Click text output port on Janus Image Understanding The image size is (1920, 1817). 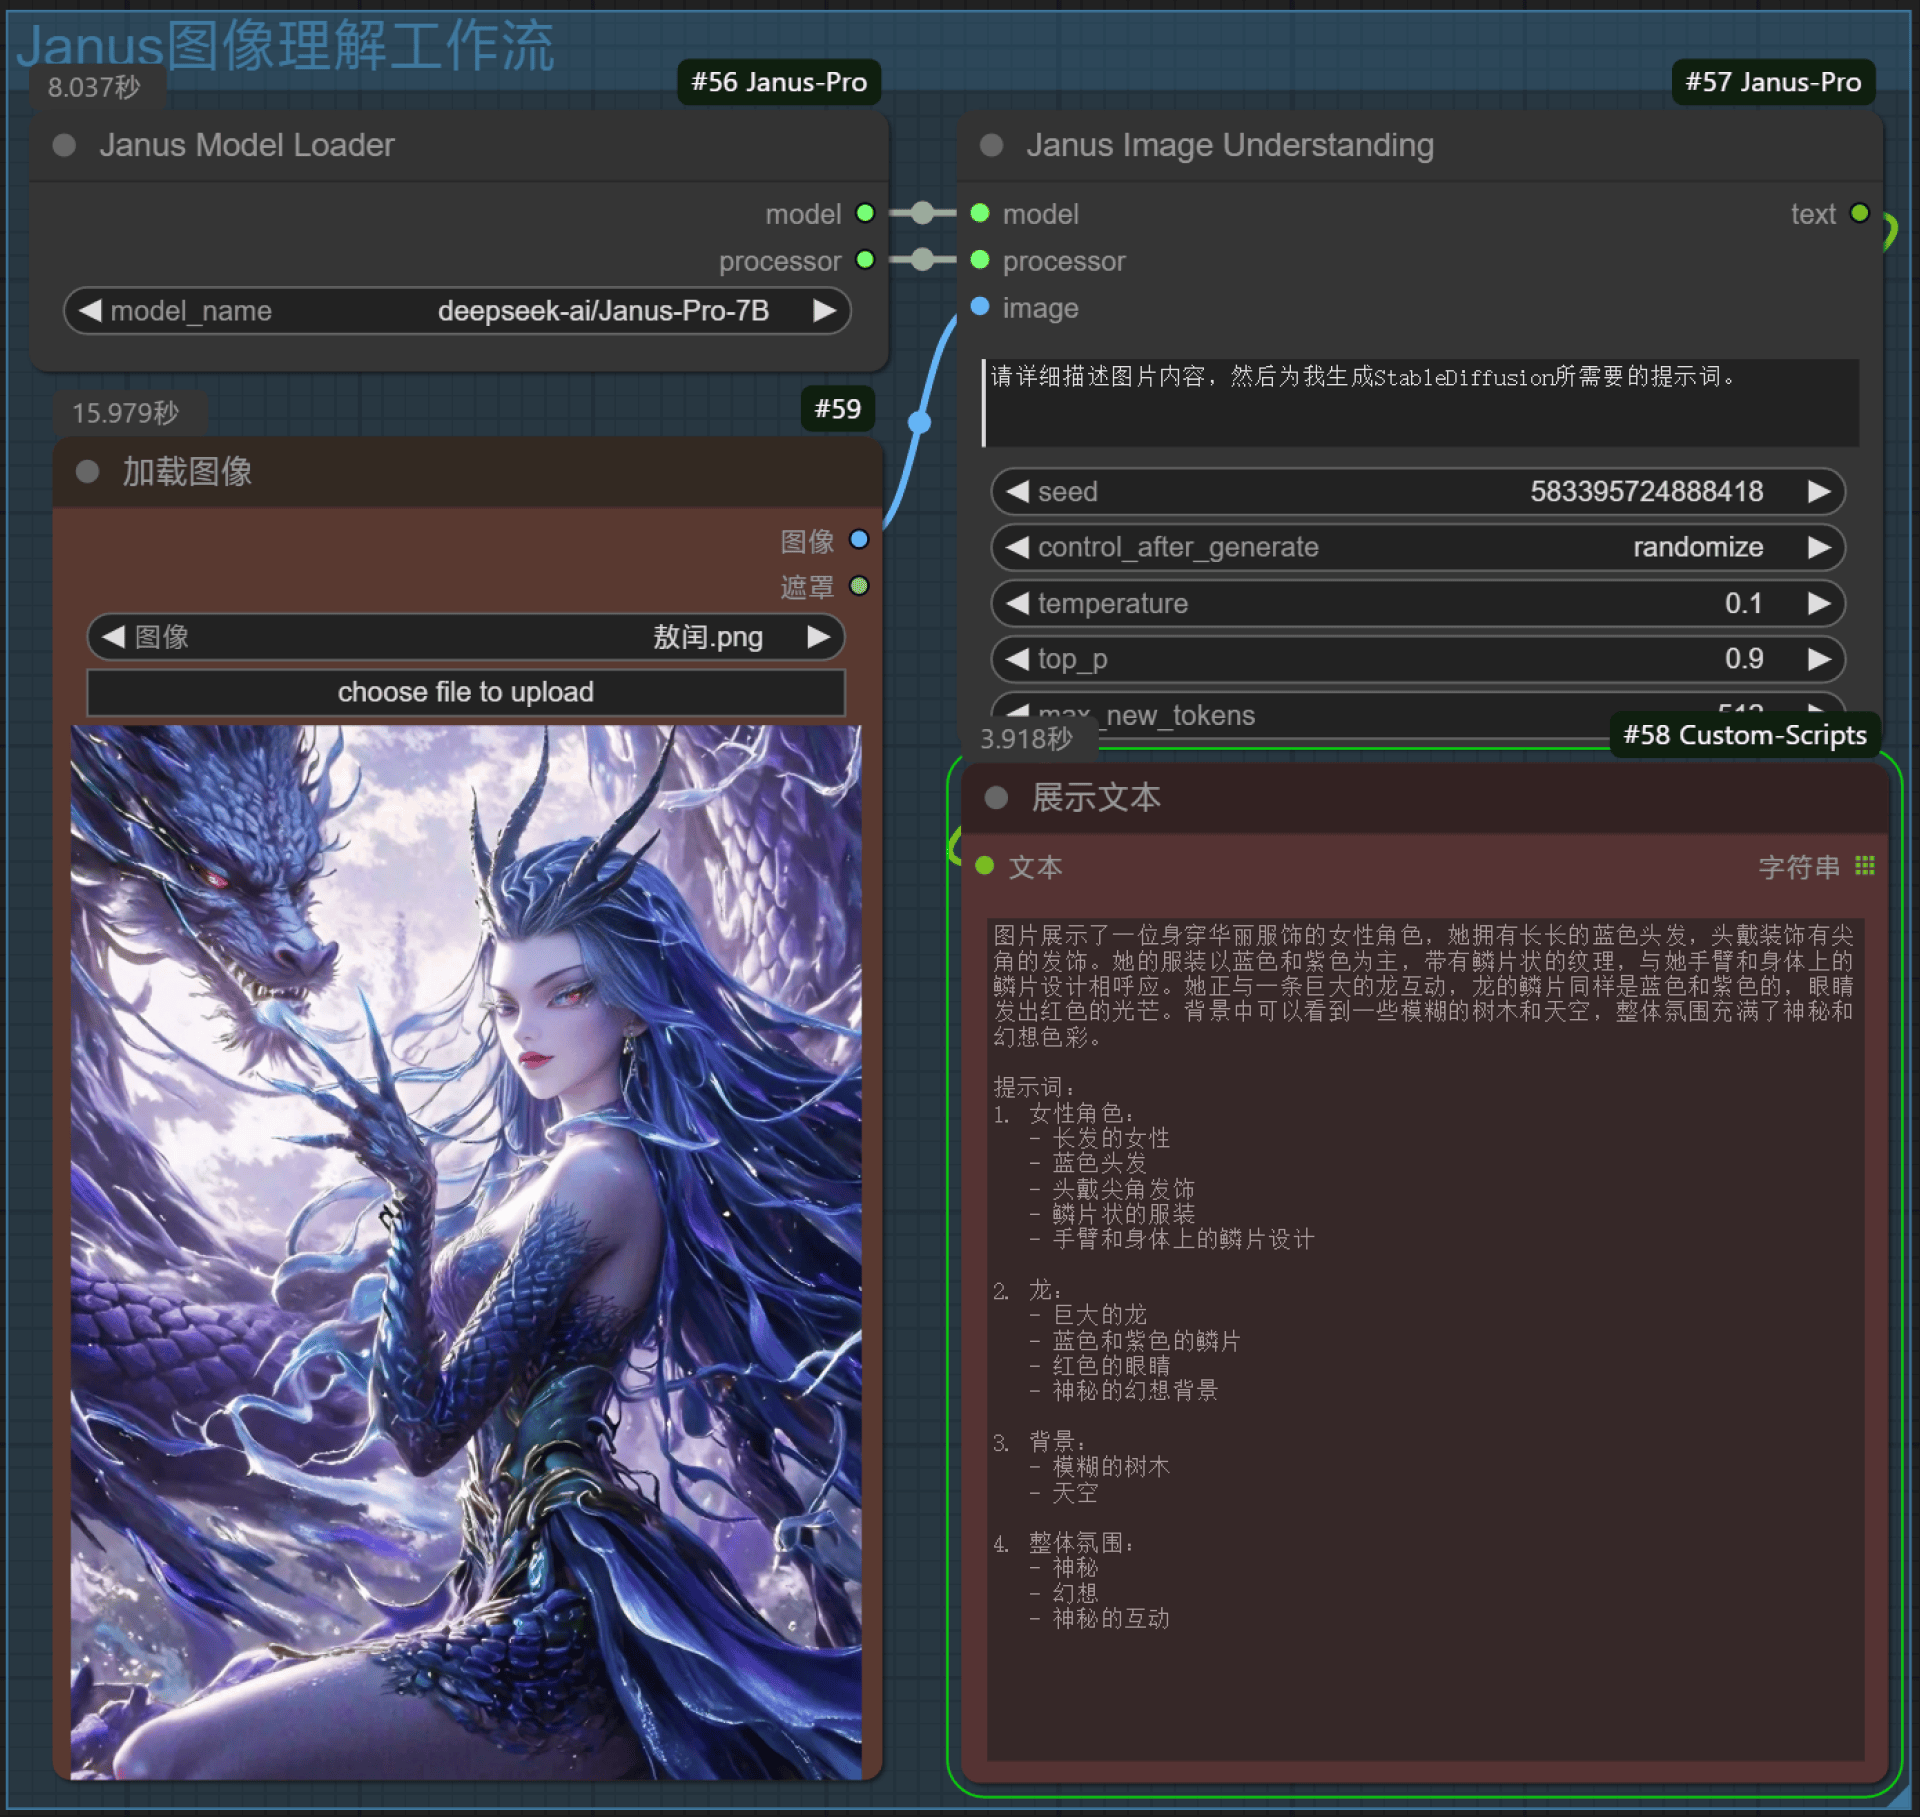click(1859, 213)
